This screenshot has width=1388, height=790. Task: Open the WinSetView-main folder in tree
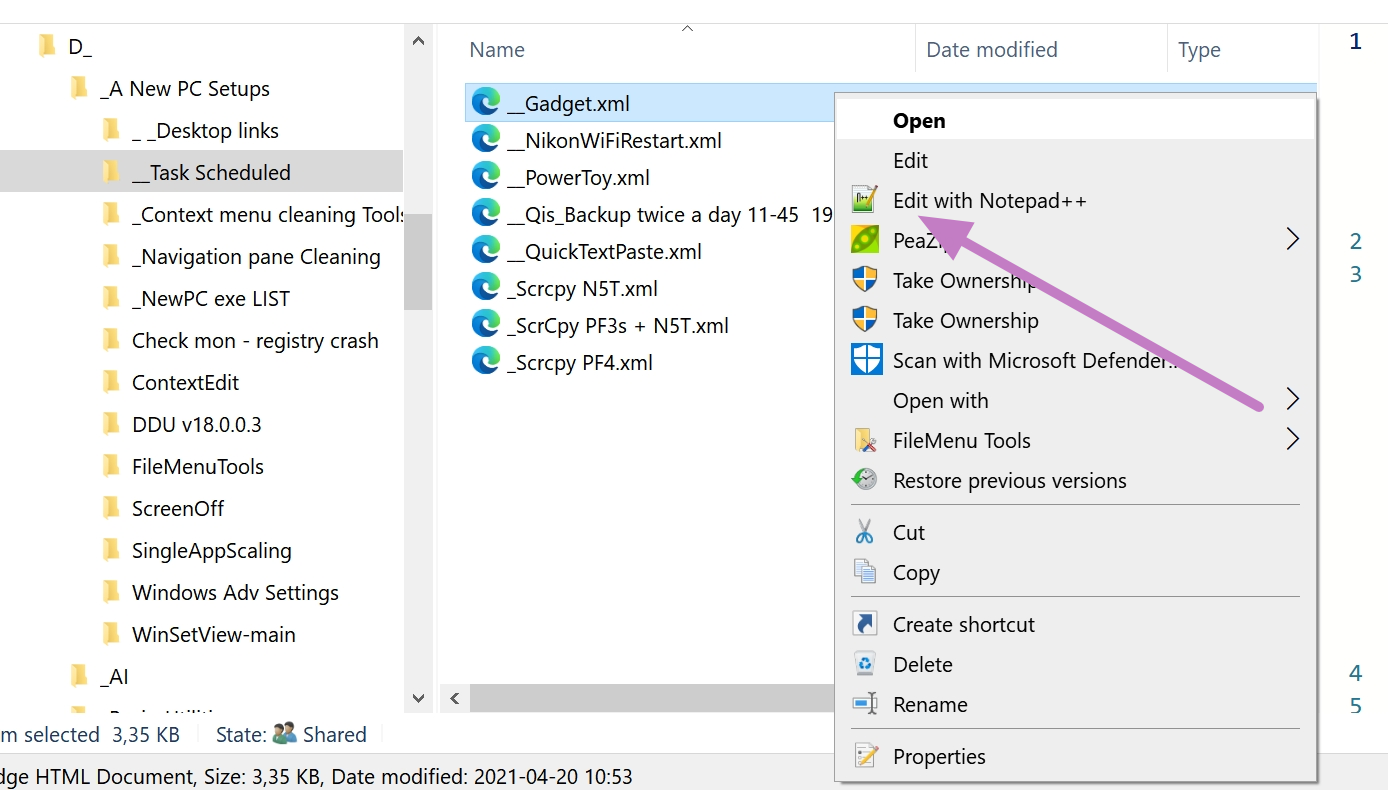(213, 634)
